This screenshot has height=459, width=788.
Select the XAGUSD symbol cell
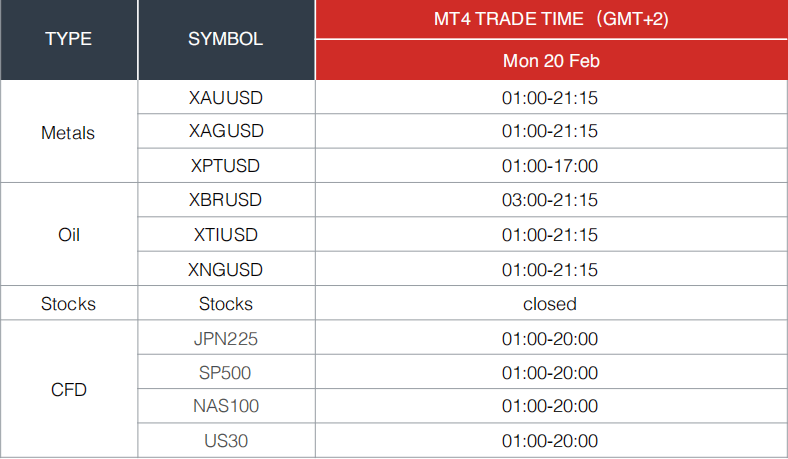tap(226, 131)
